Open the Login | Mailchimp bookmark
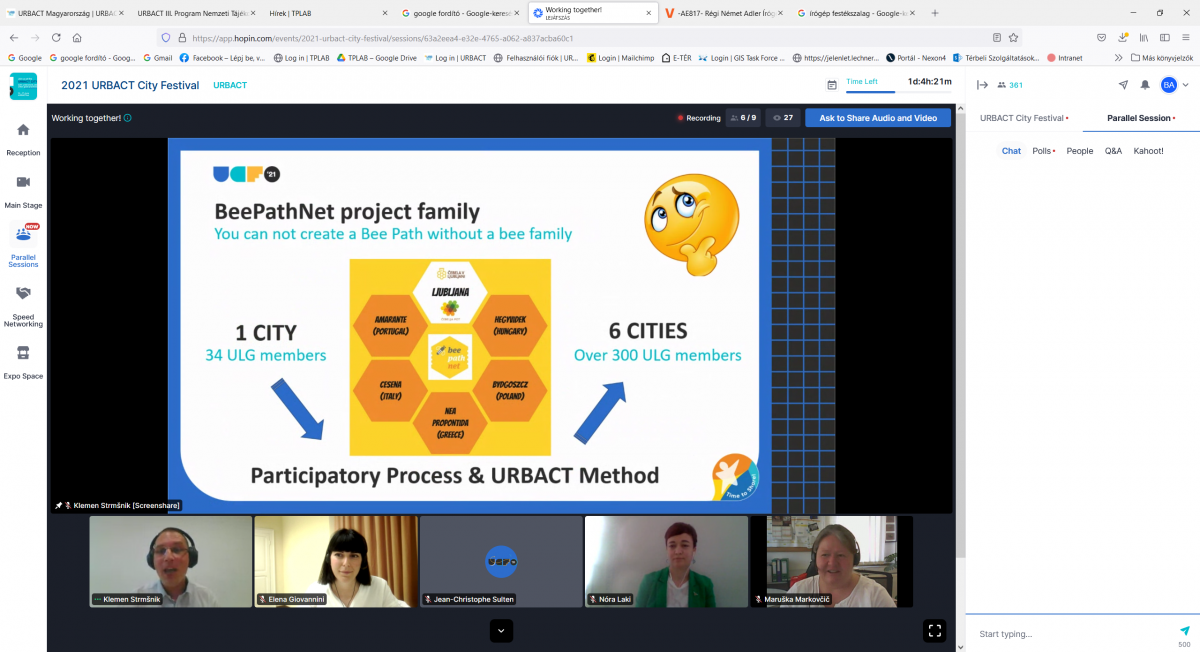This screenshot has height=652, width=1200. [621, 58]
